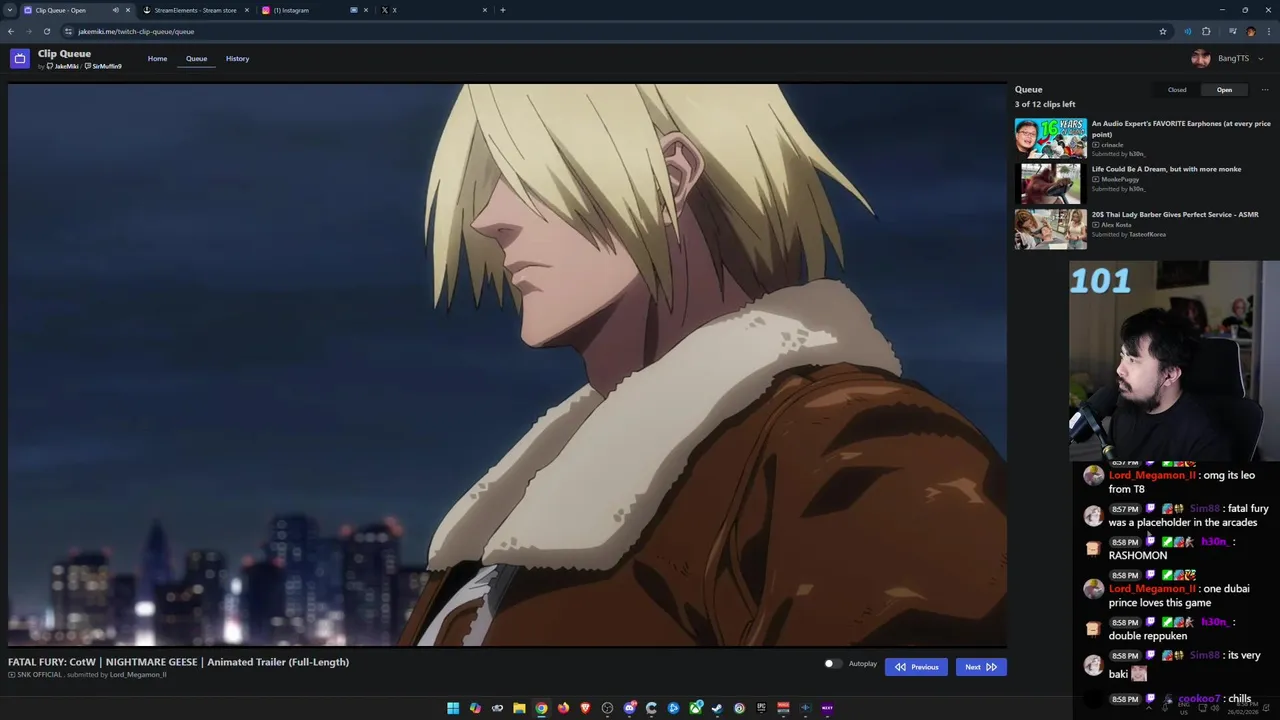
Task: Open the JakeMiki GitHub author link
Action: coord(62,67)
